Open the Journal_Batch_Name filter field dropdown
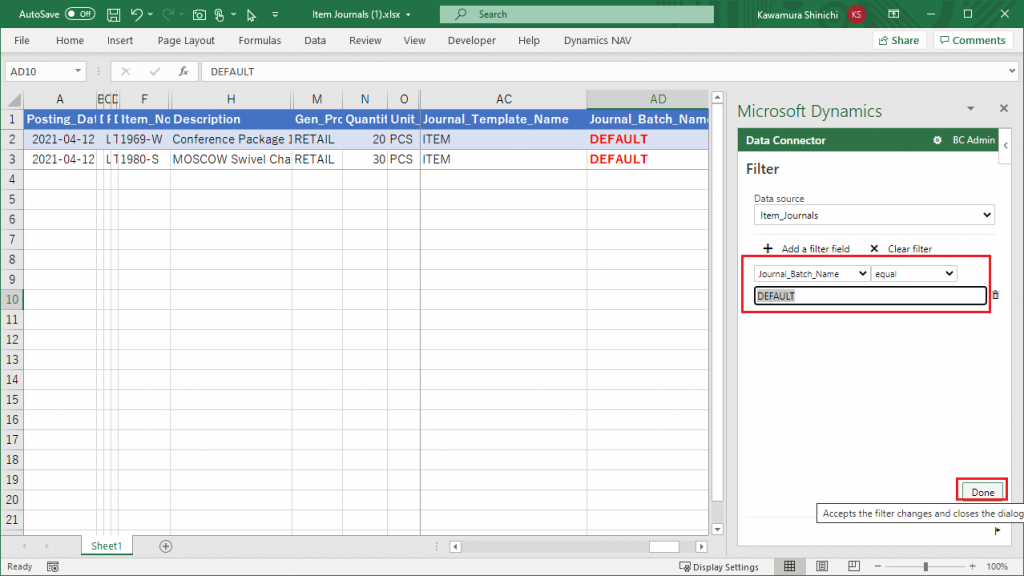The width and height of the screenshot is (1024, 576). [811, 274]
